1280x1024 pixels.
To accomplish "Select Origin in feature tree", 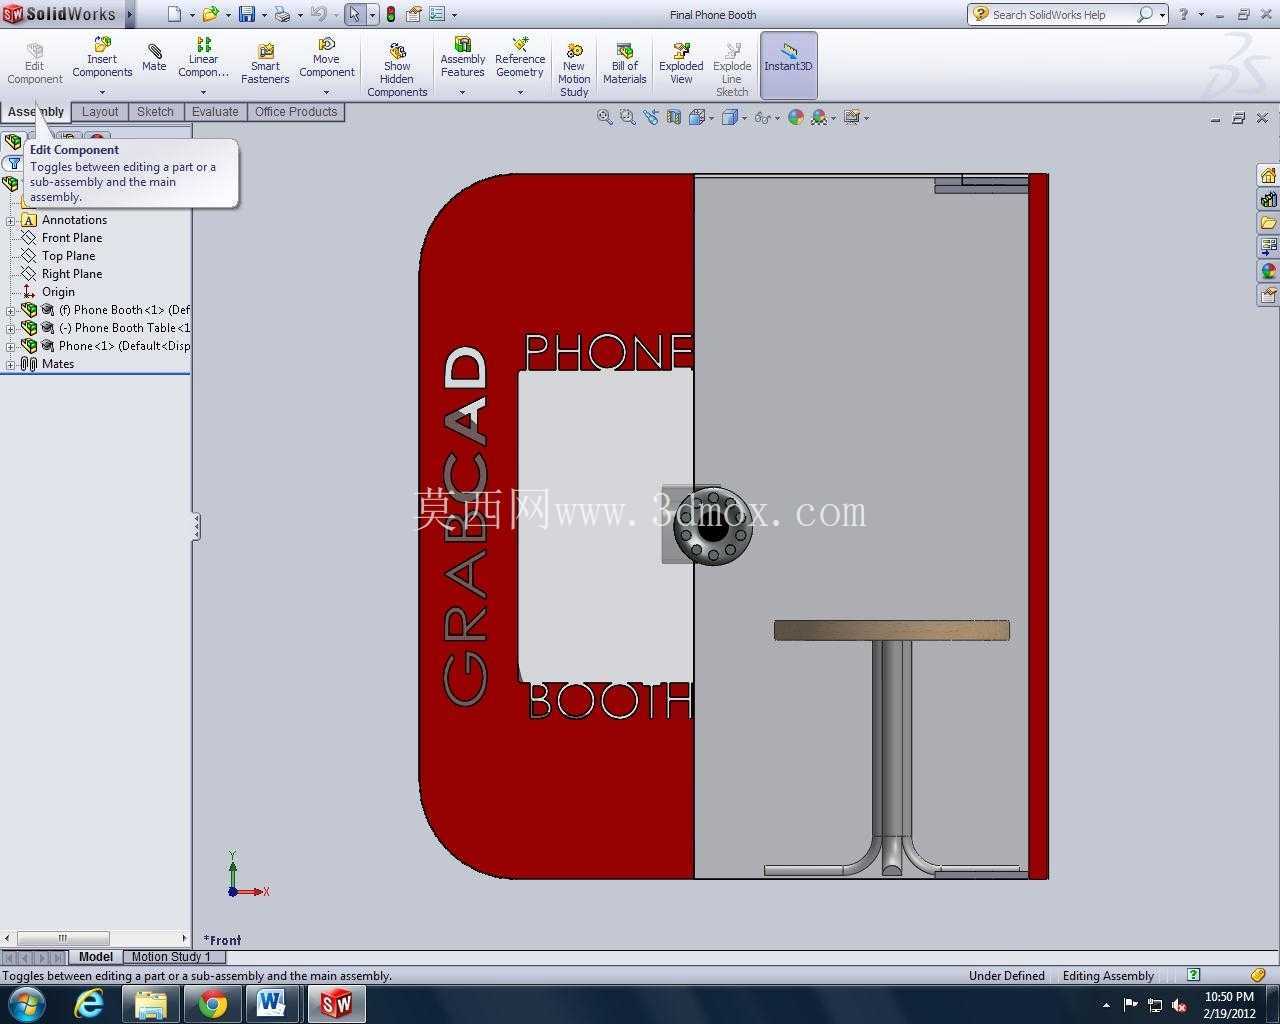I will (58, 292).
